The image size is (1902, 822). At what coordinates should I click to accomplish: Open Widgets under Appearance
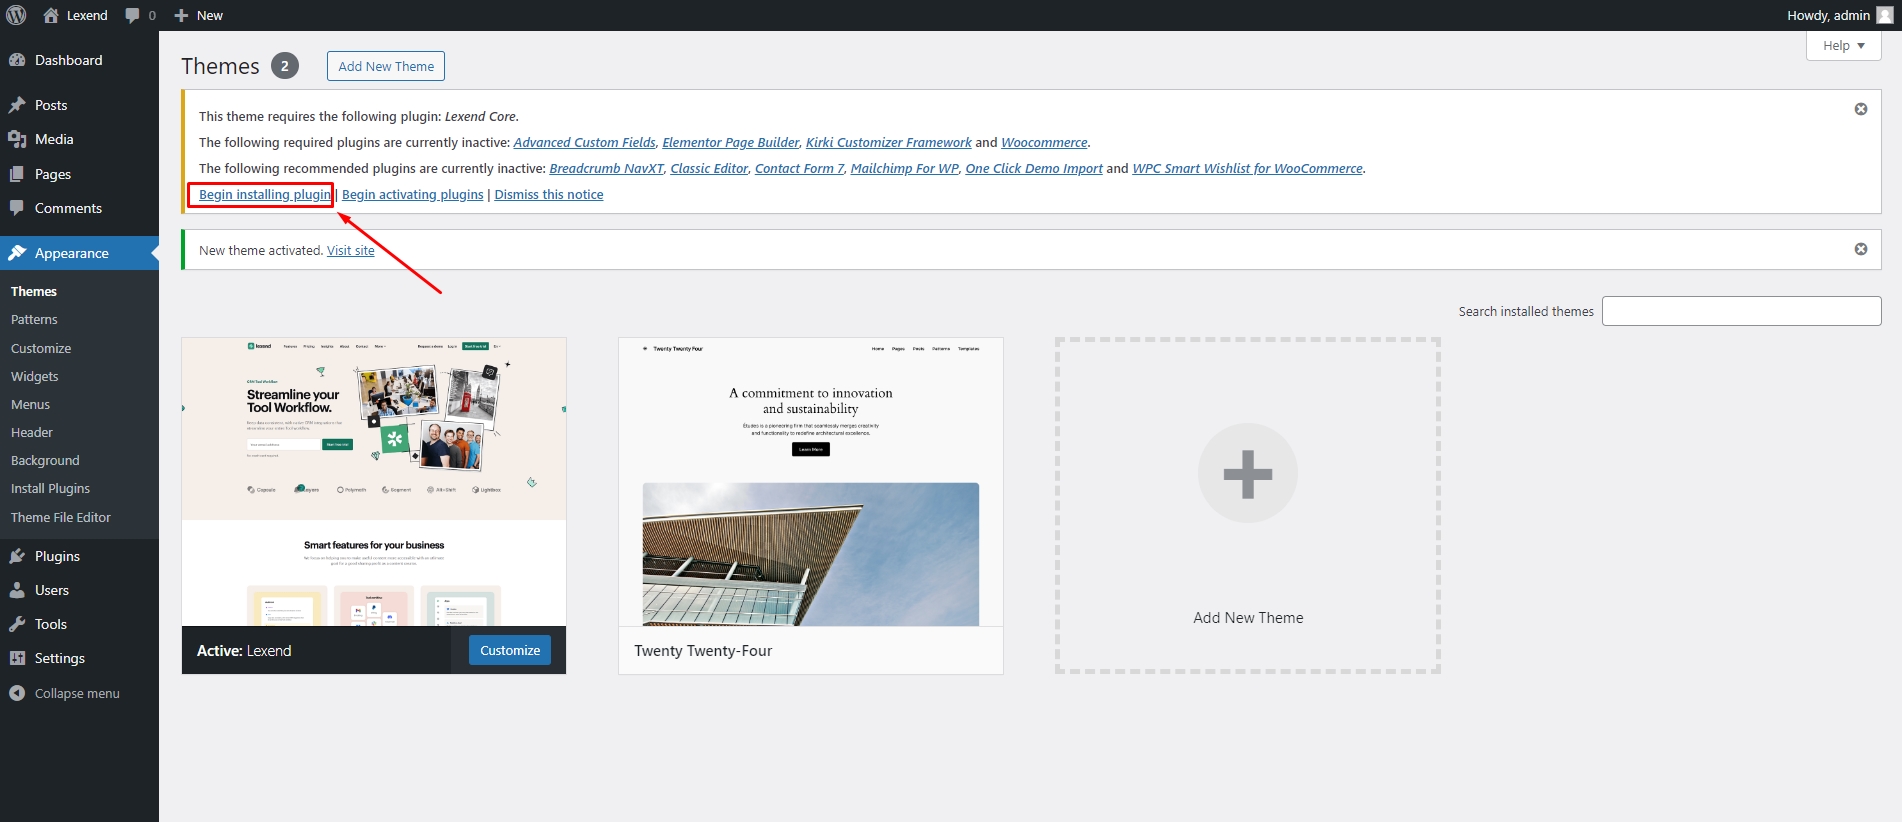coord(35,376)
